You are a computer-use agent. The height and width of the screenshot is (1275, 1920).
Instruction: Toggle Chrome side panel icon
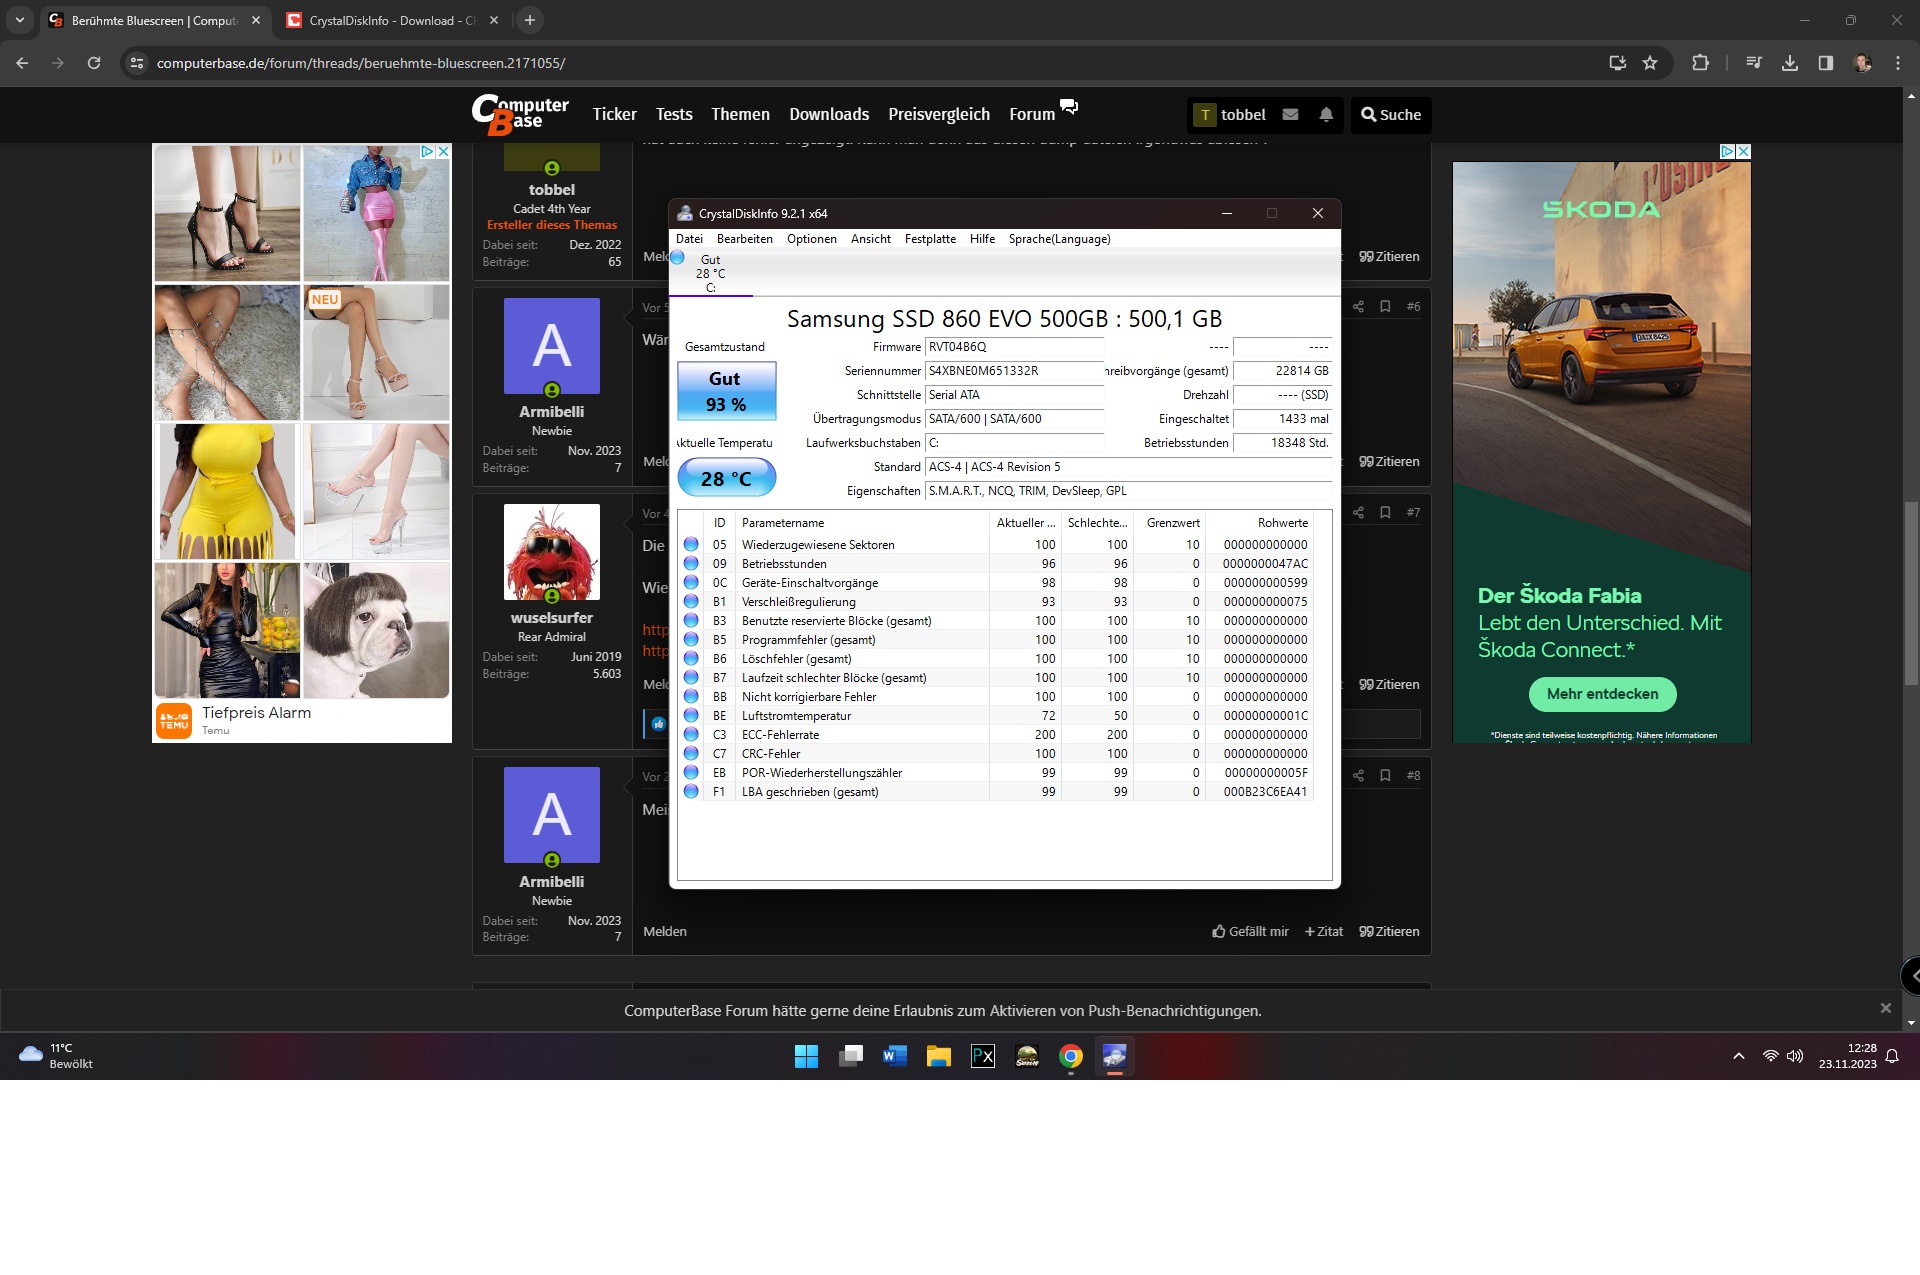(1826, 63)
